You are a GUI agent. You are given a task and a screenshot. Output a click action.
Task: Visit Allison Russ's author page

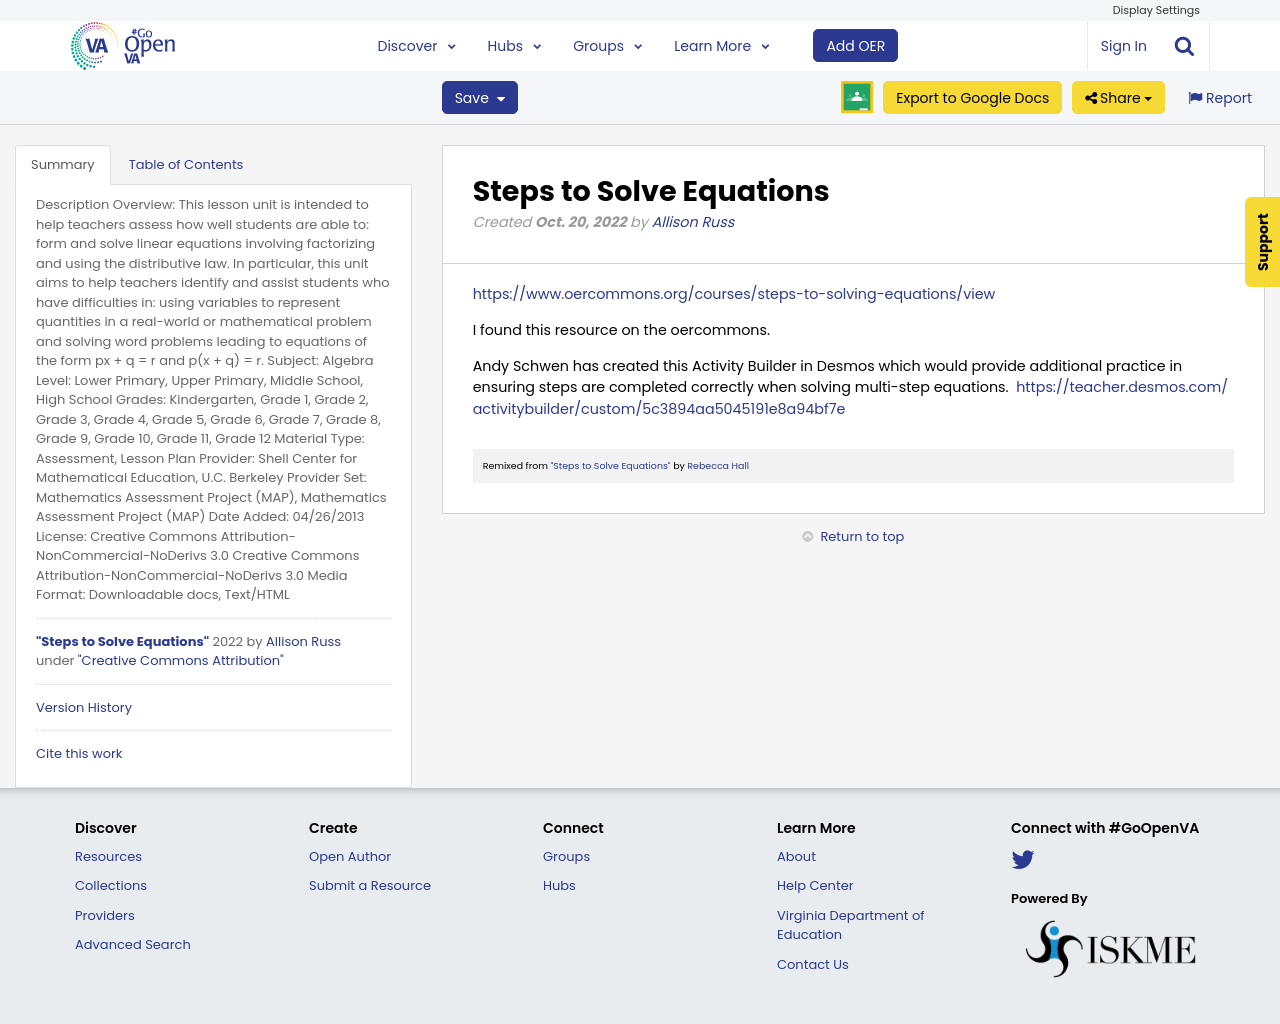coord(693,221)
